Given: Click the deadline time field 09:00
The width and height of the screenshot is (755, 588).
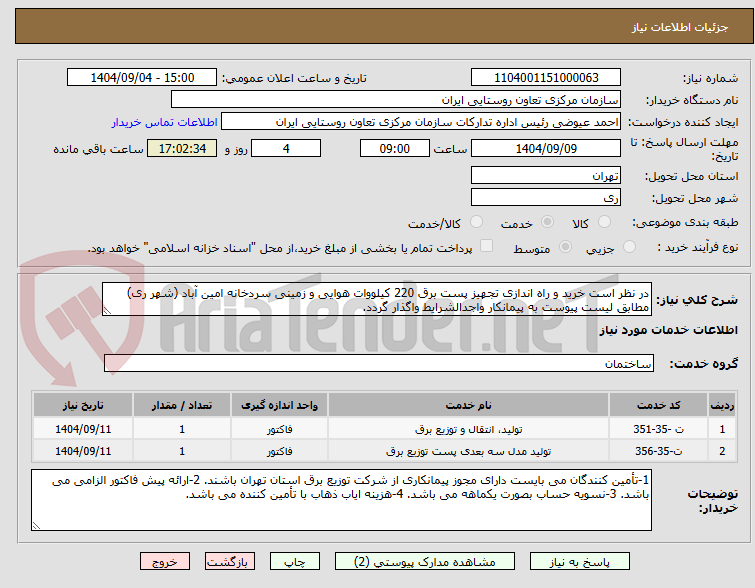Looking at the screenshot, I should pyautogui.click(x=395, y=148).
